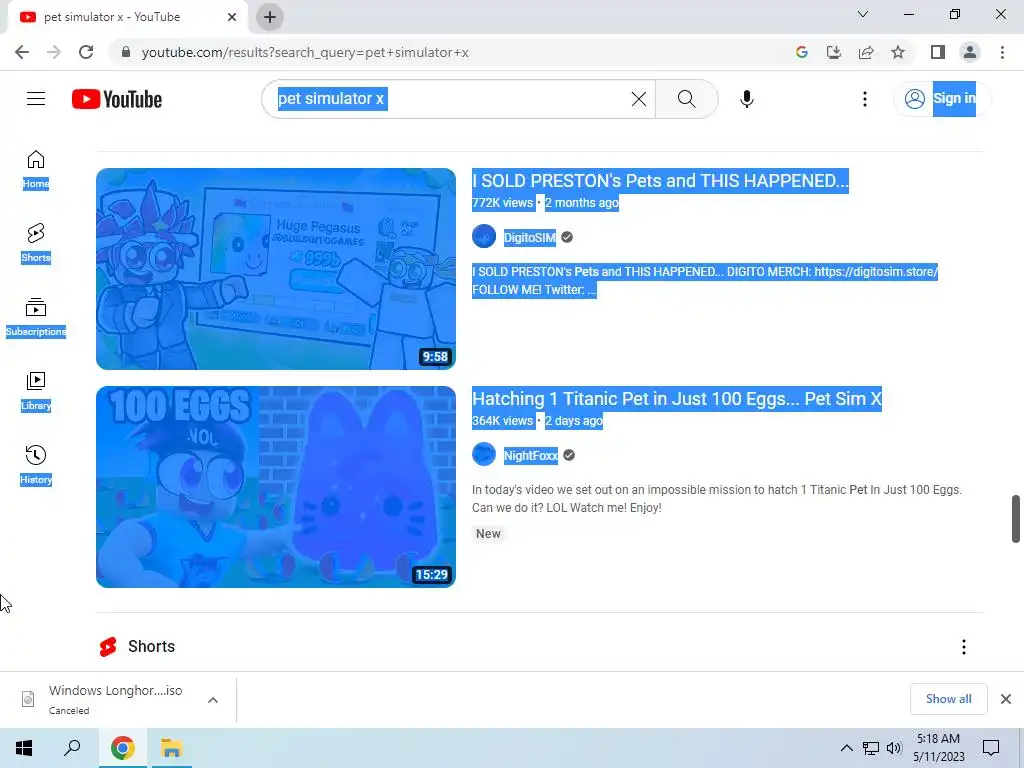Open the YouTube hamburger guide menu
The height and width of the screenshot is (768, 1024).
pos(36,99)
